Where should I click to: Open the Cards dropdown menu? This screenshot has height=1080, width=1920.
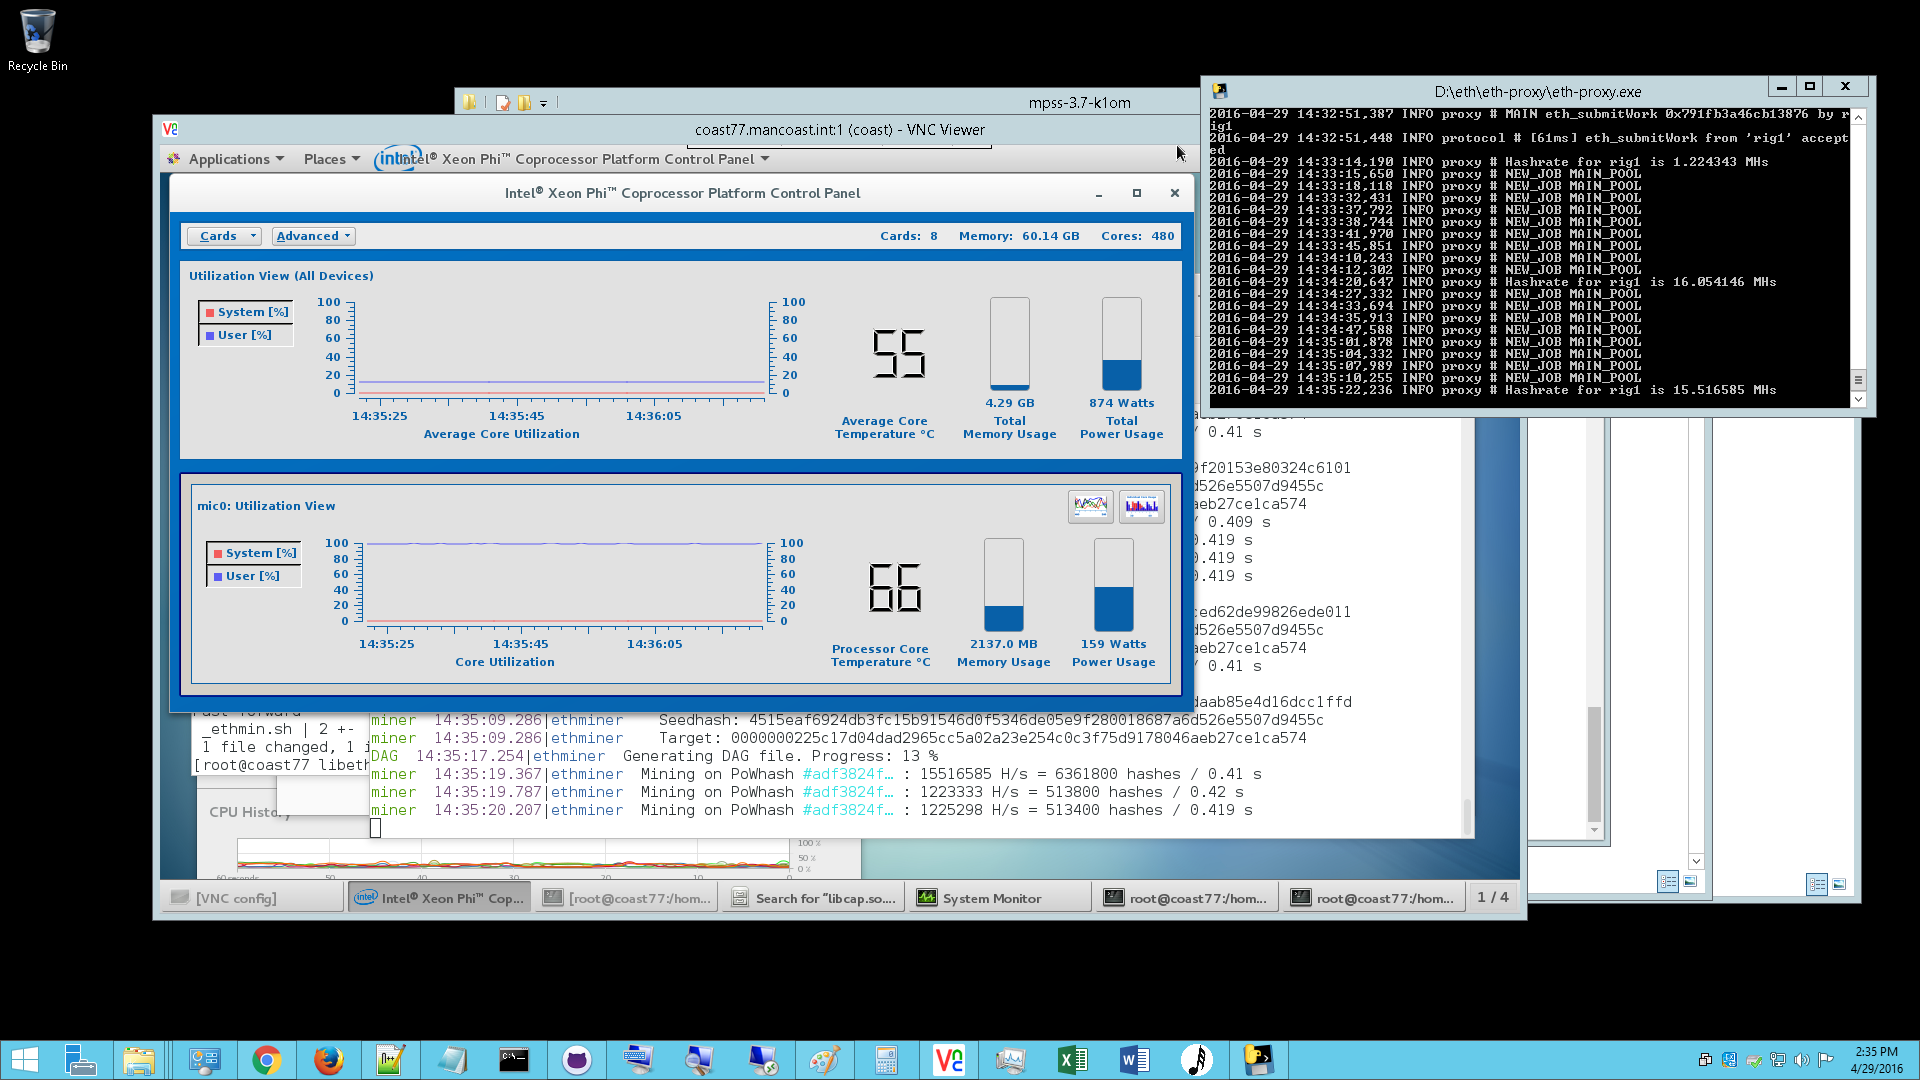(225, 236)
